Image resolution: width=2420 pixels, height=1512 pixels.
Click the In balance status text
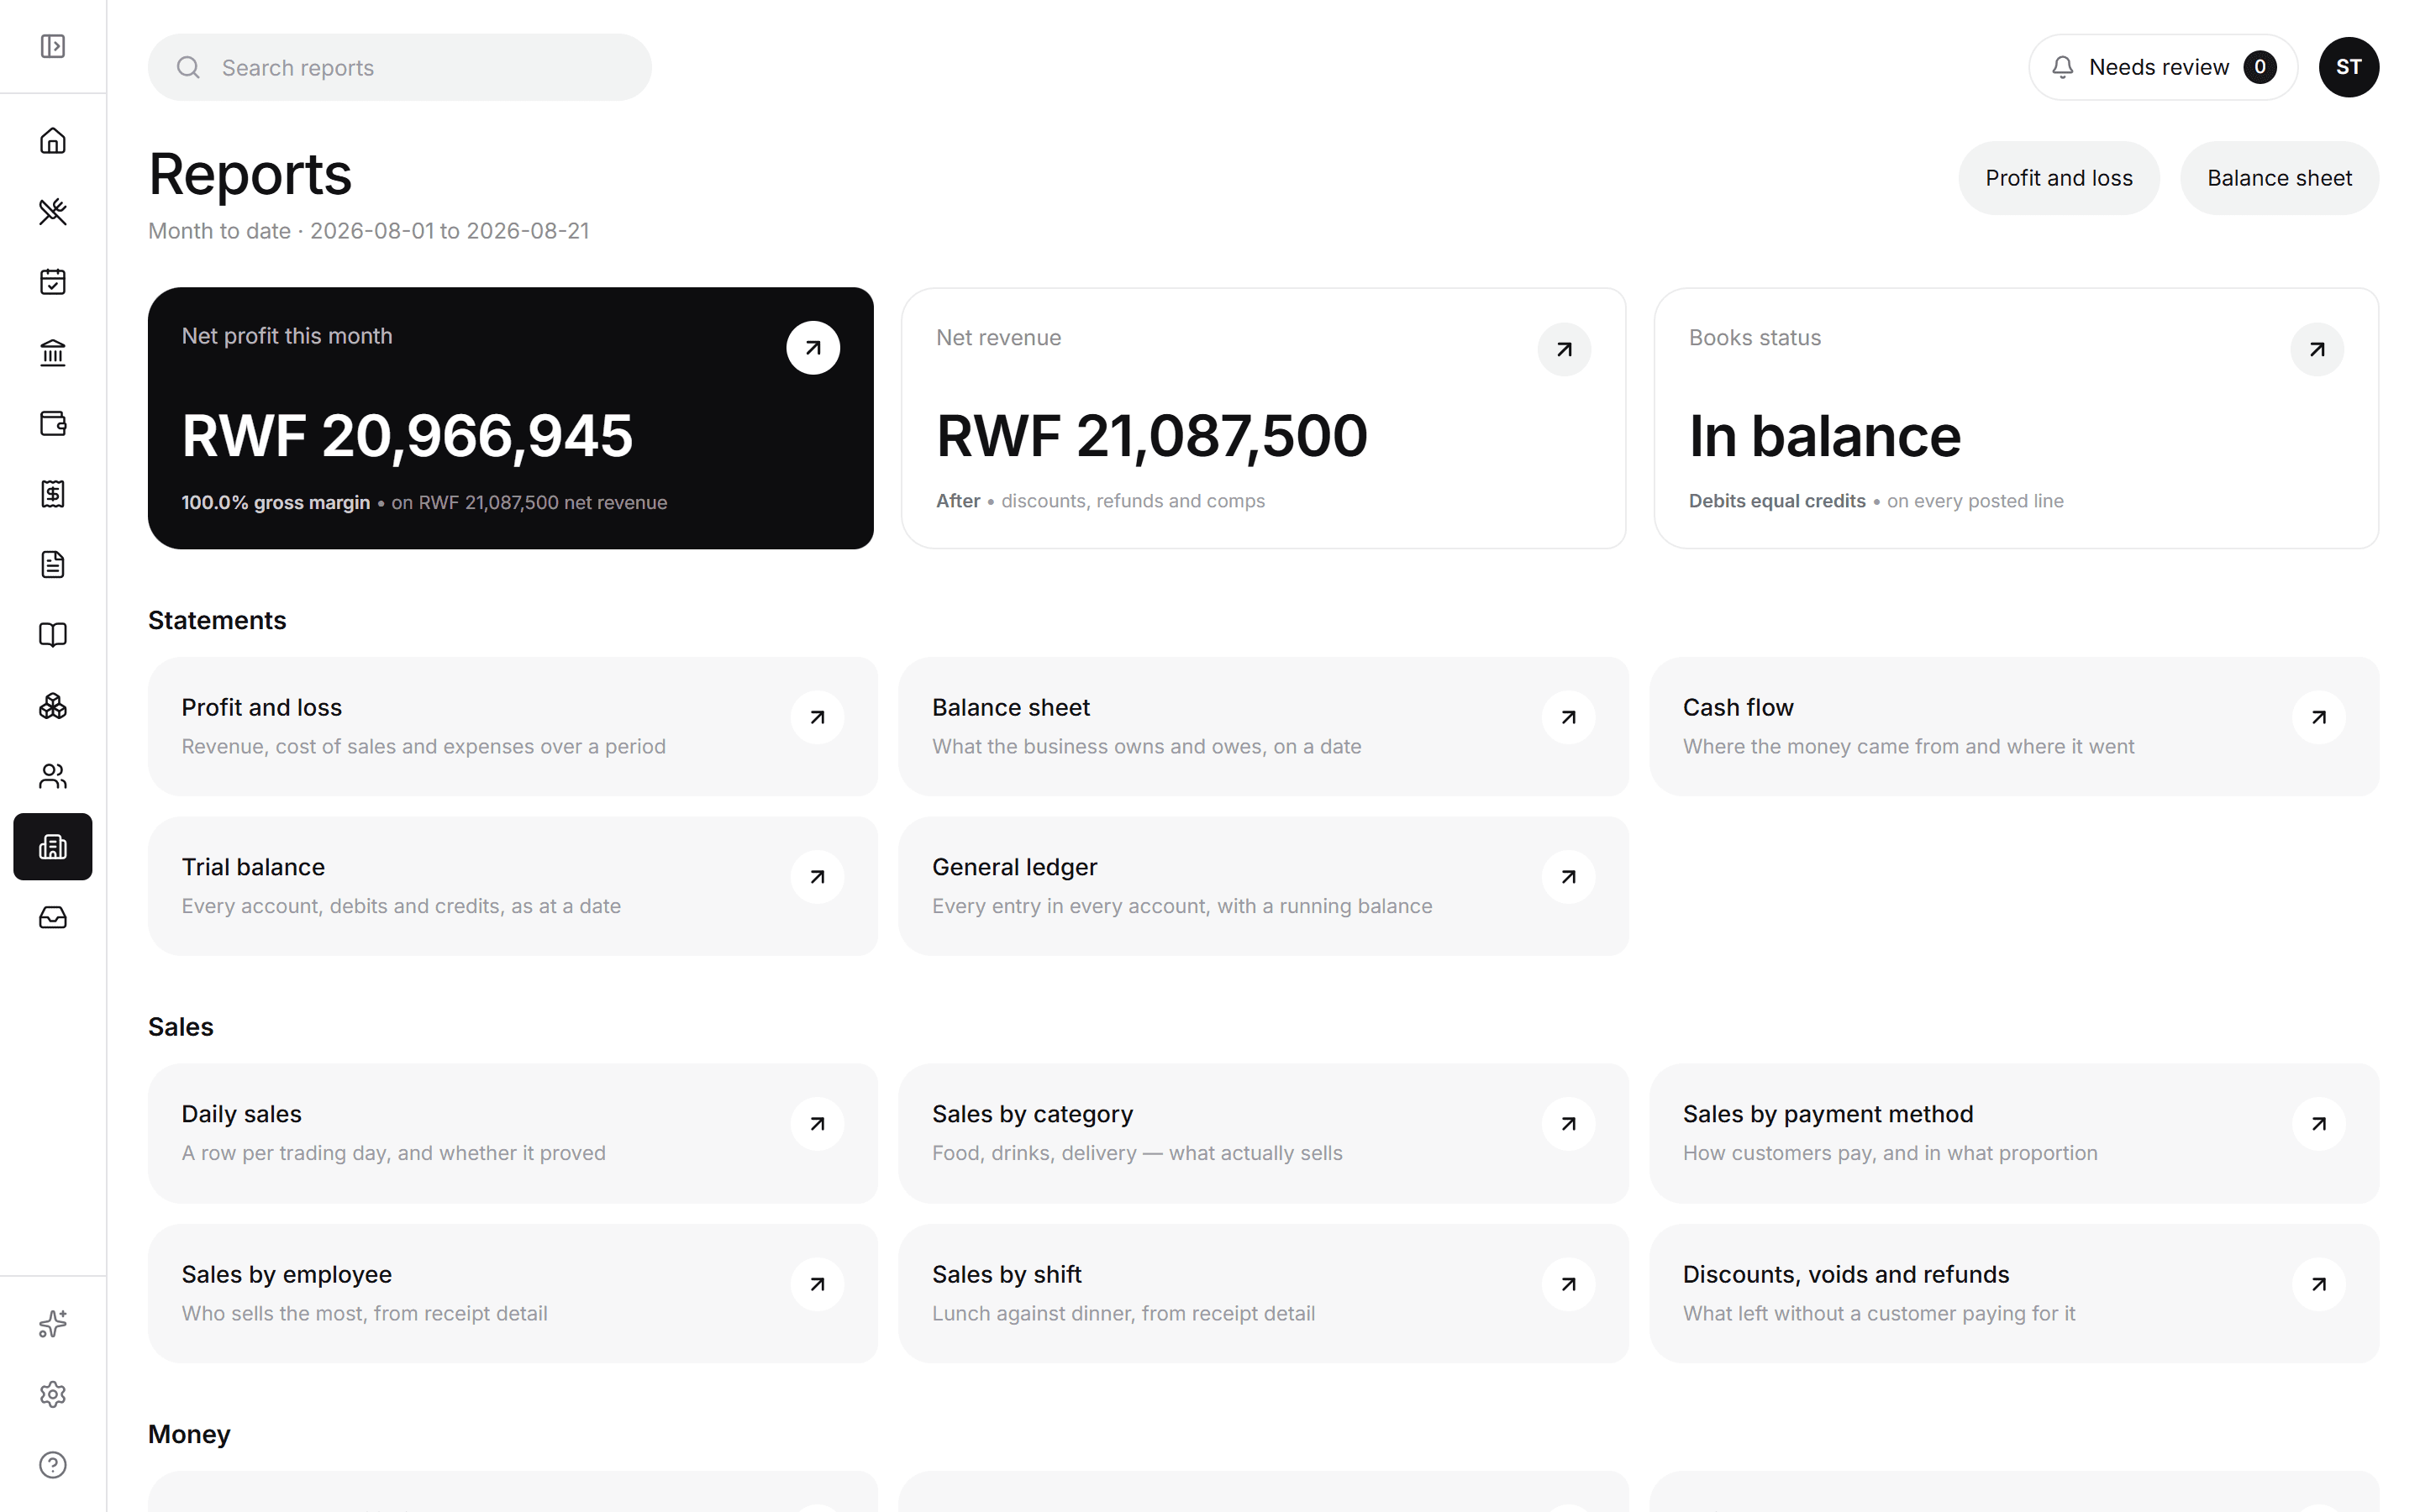click(x=1825, y=436)
